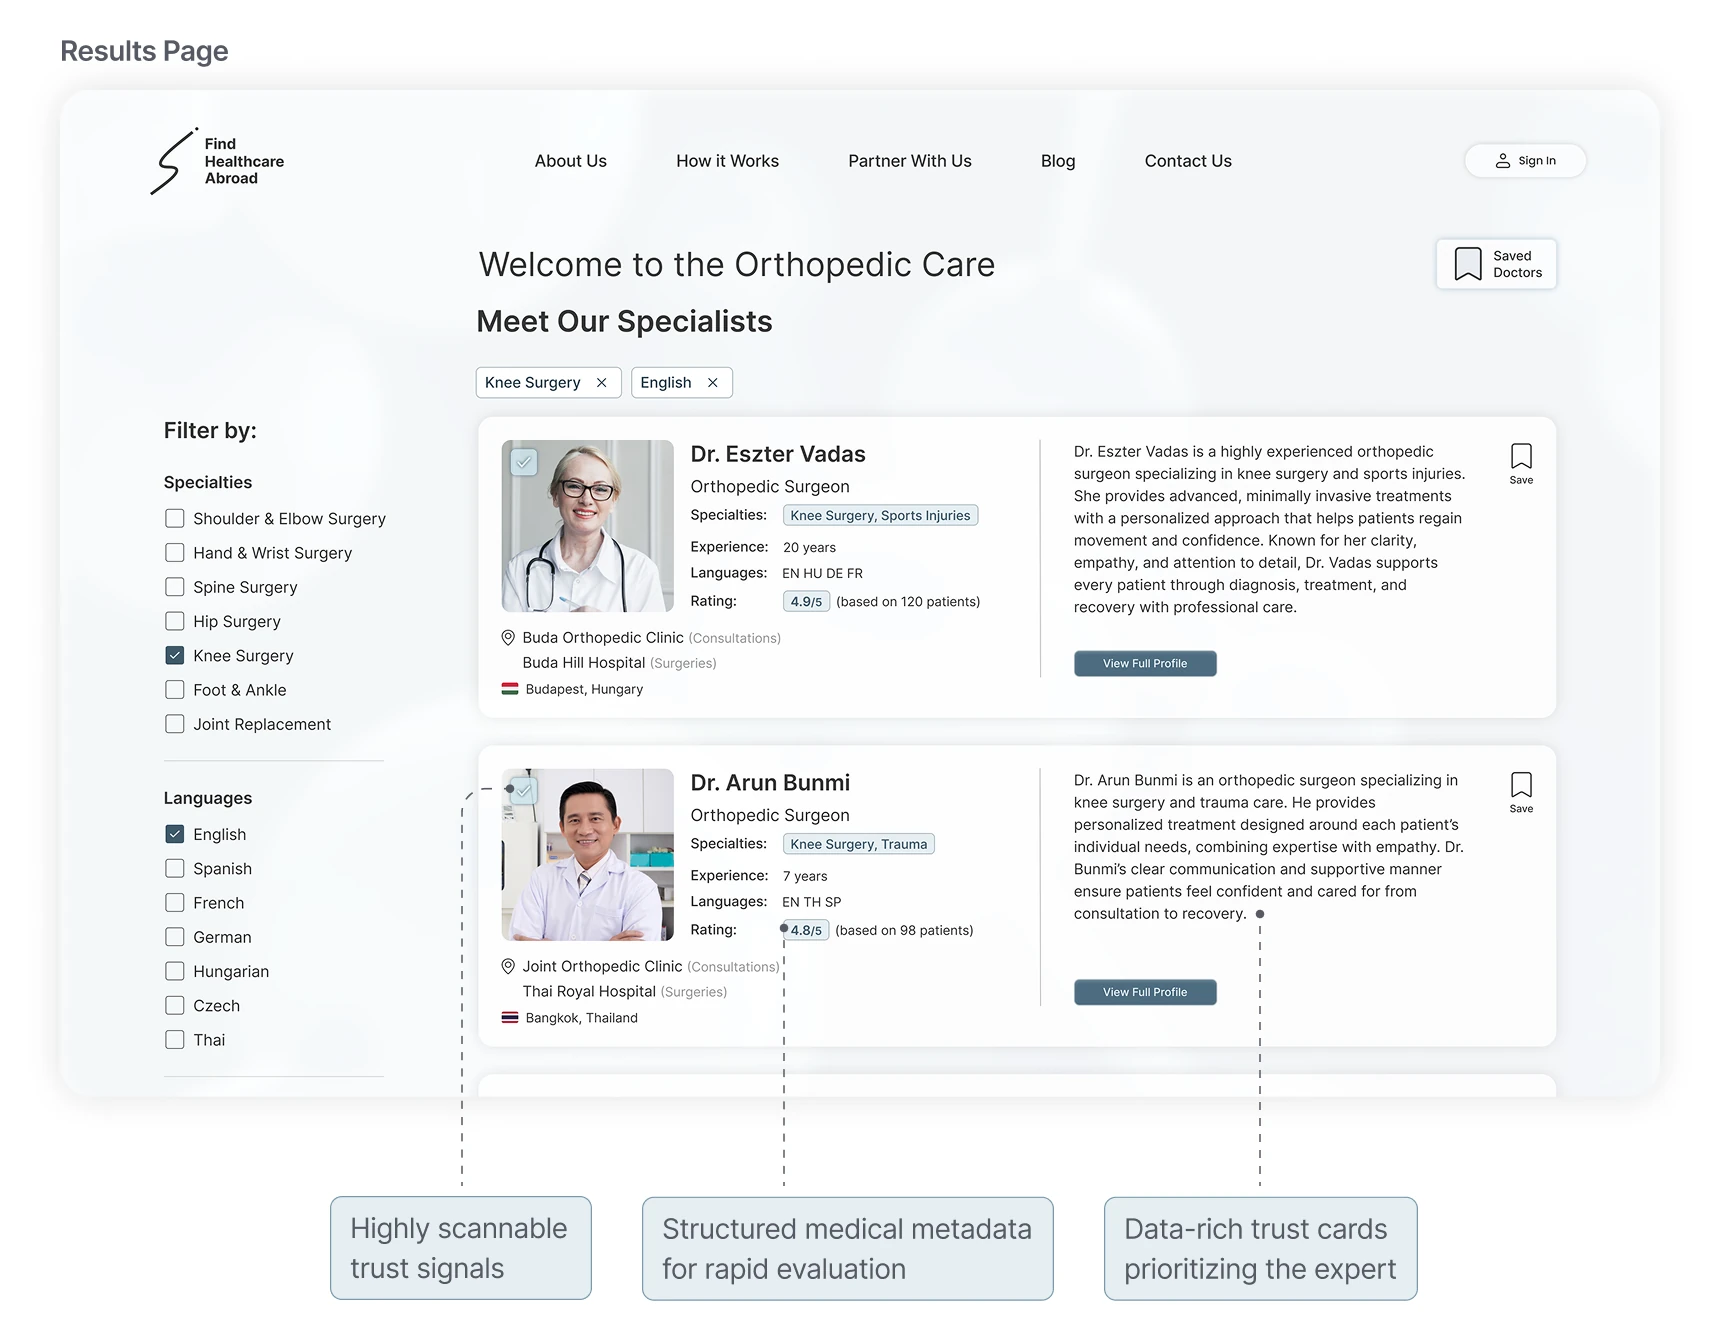The width and height of the screenshot is (1720, 1336).
Task: Click the Knee Surgery, Trauma tag
Action: [859, 845]
